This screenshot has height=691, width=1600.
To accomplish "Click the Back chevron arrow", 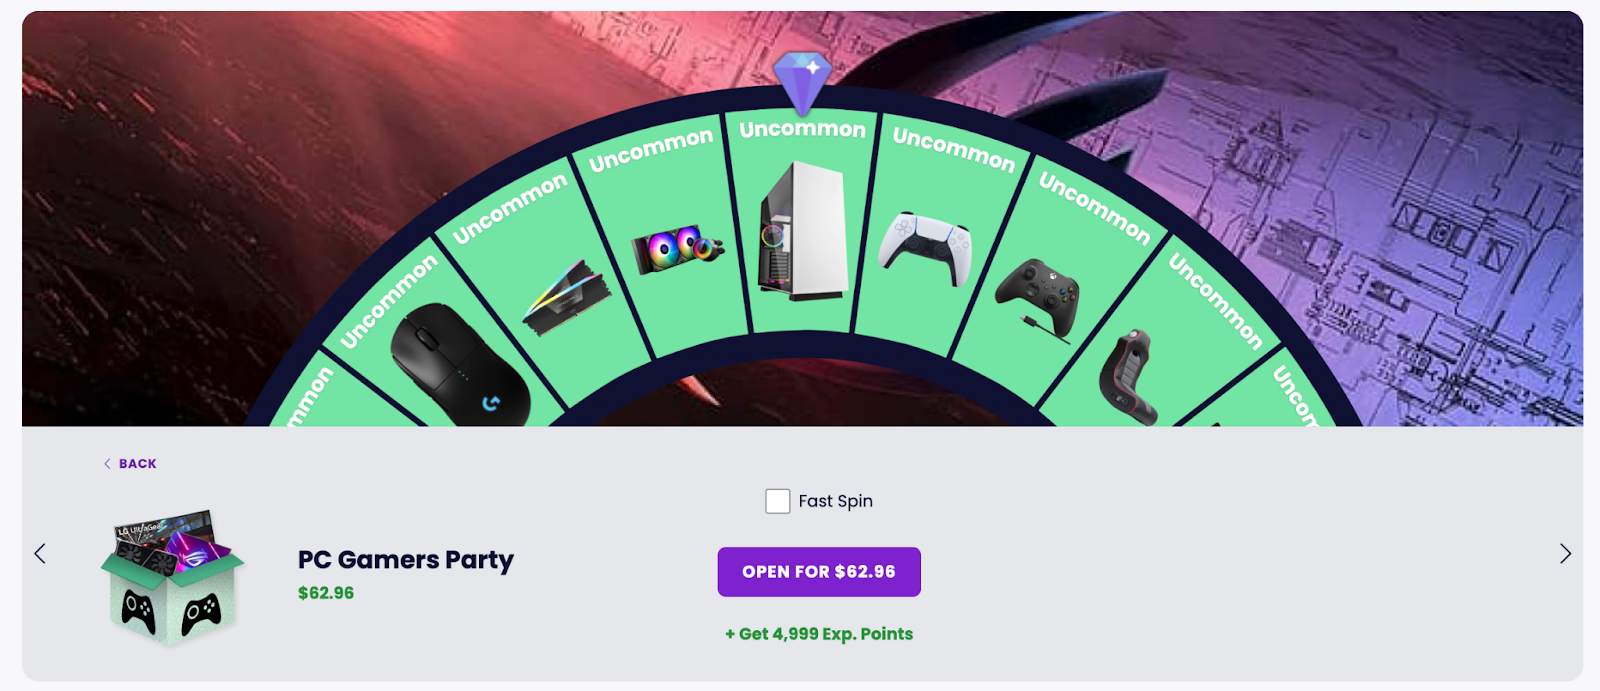I will coord(107,464).
